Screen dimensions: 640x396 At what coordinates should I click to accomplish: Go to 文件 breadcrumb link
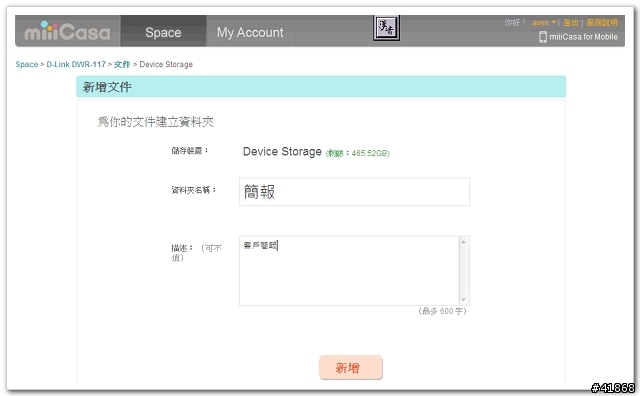coord(122,64)
